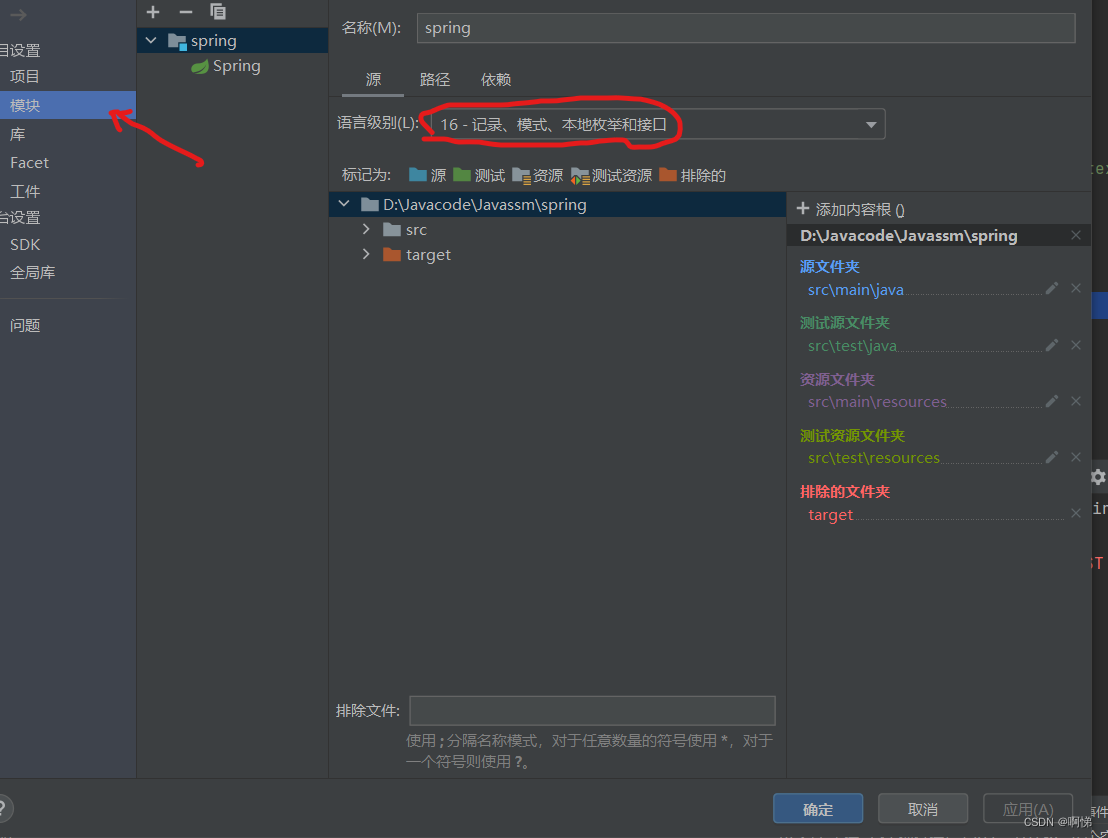
Task: Remove src\test\resources test resource folder
Action: pyautogui.click(x=1075, y=457)
